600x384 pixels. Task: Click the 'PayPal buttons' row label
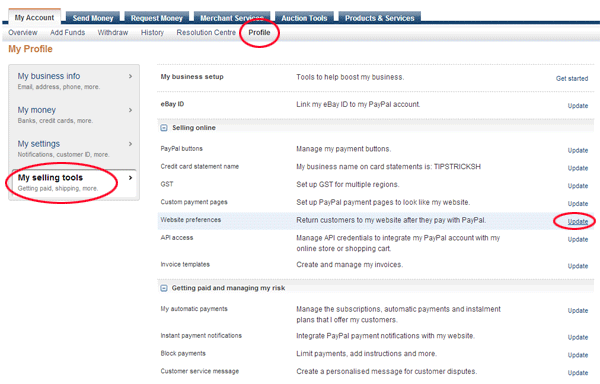(181, 149)
